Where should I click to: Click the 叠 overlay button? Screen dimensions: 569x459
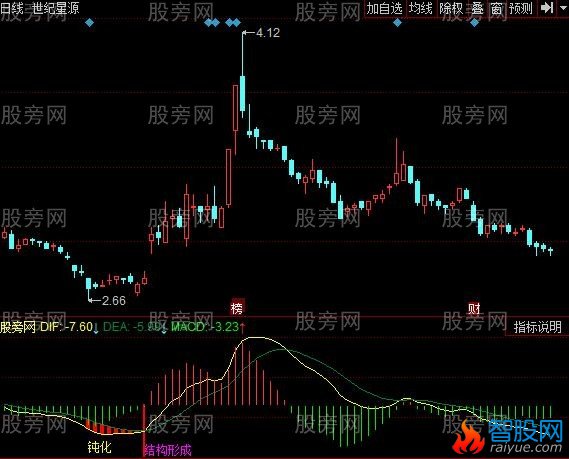coord(477,8)
